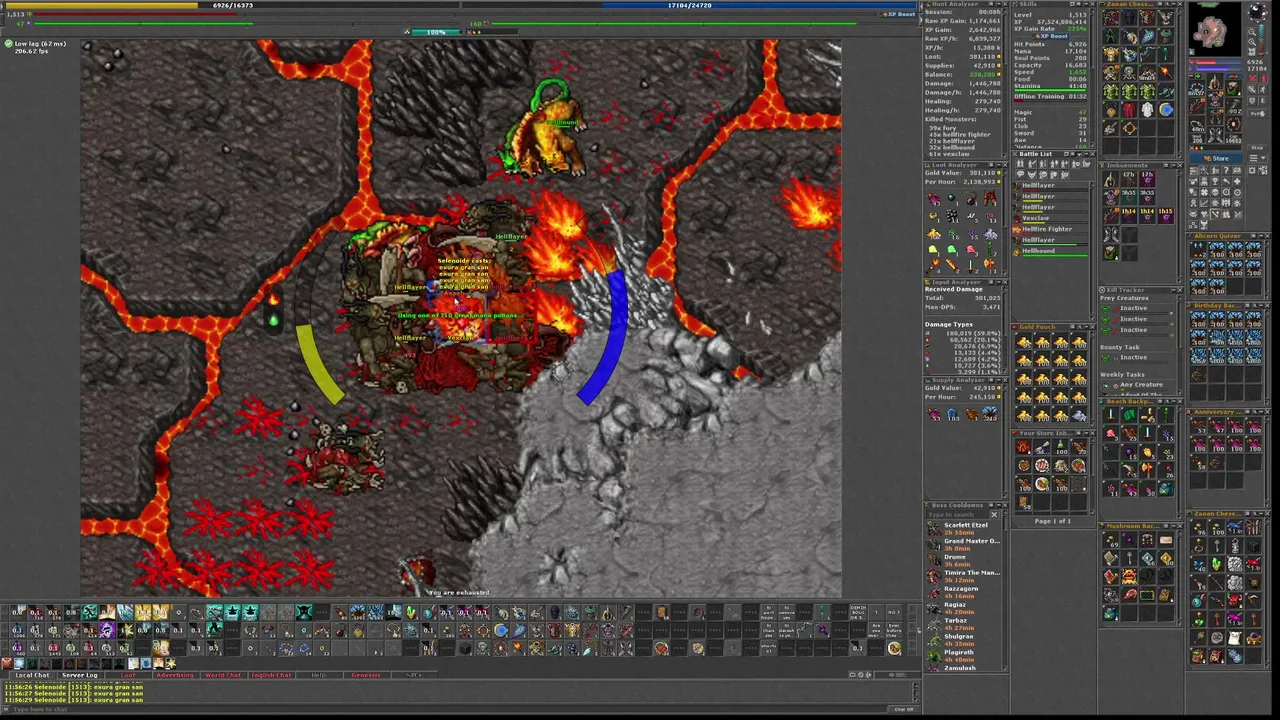Click white robe in Zaoan Chess box

click(1147, 110)
